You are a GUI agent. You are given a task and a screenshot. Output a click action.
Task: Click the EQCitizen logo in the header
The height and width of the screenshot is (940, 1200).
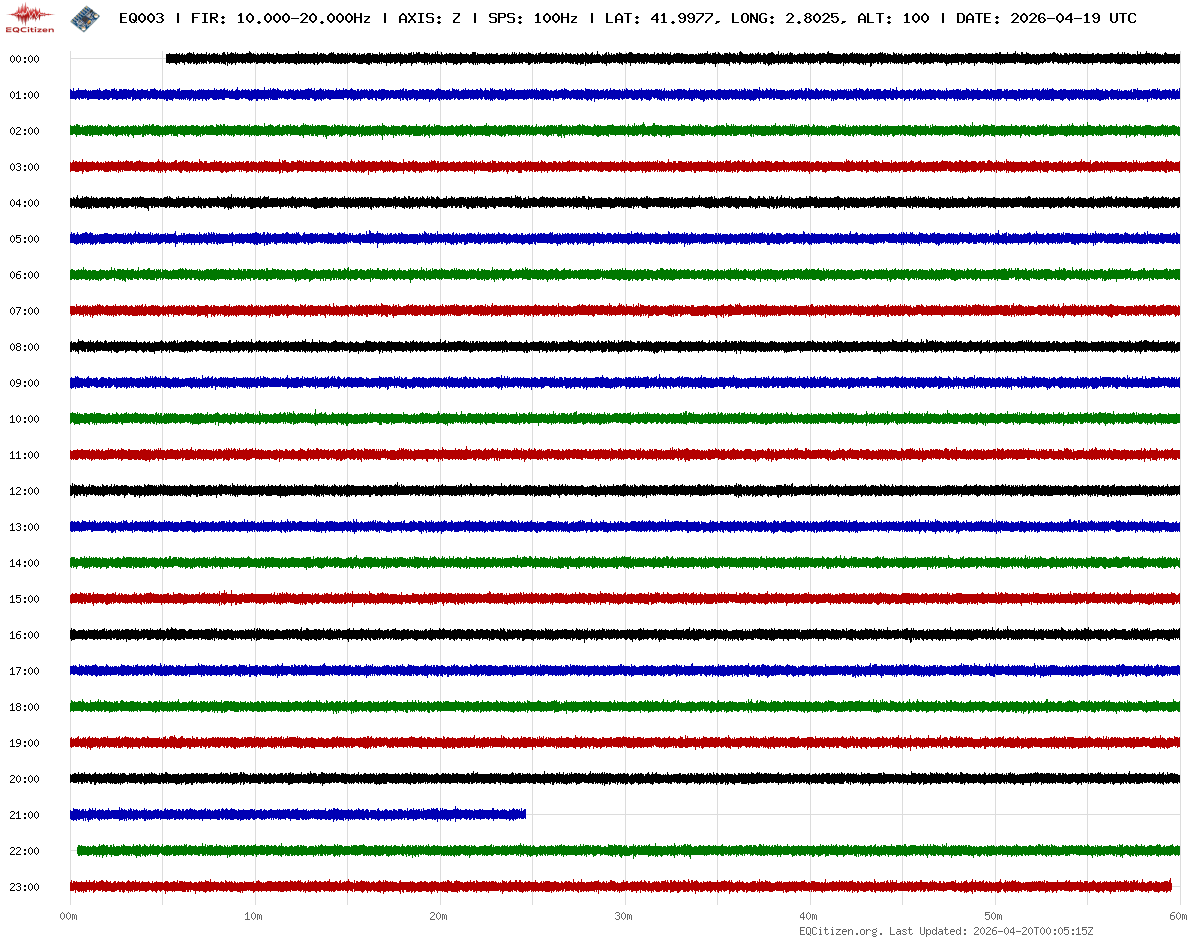click(30, 17)
